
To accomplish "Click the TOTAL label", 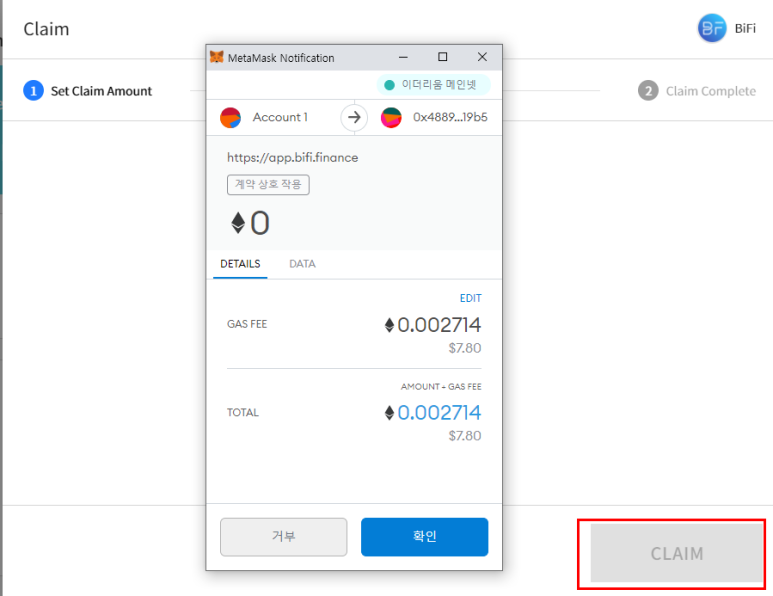I will (243, 413).
